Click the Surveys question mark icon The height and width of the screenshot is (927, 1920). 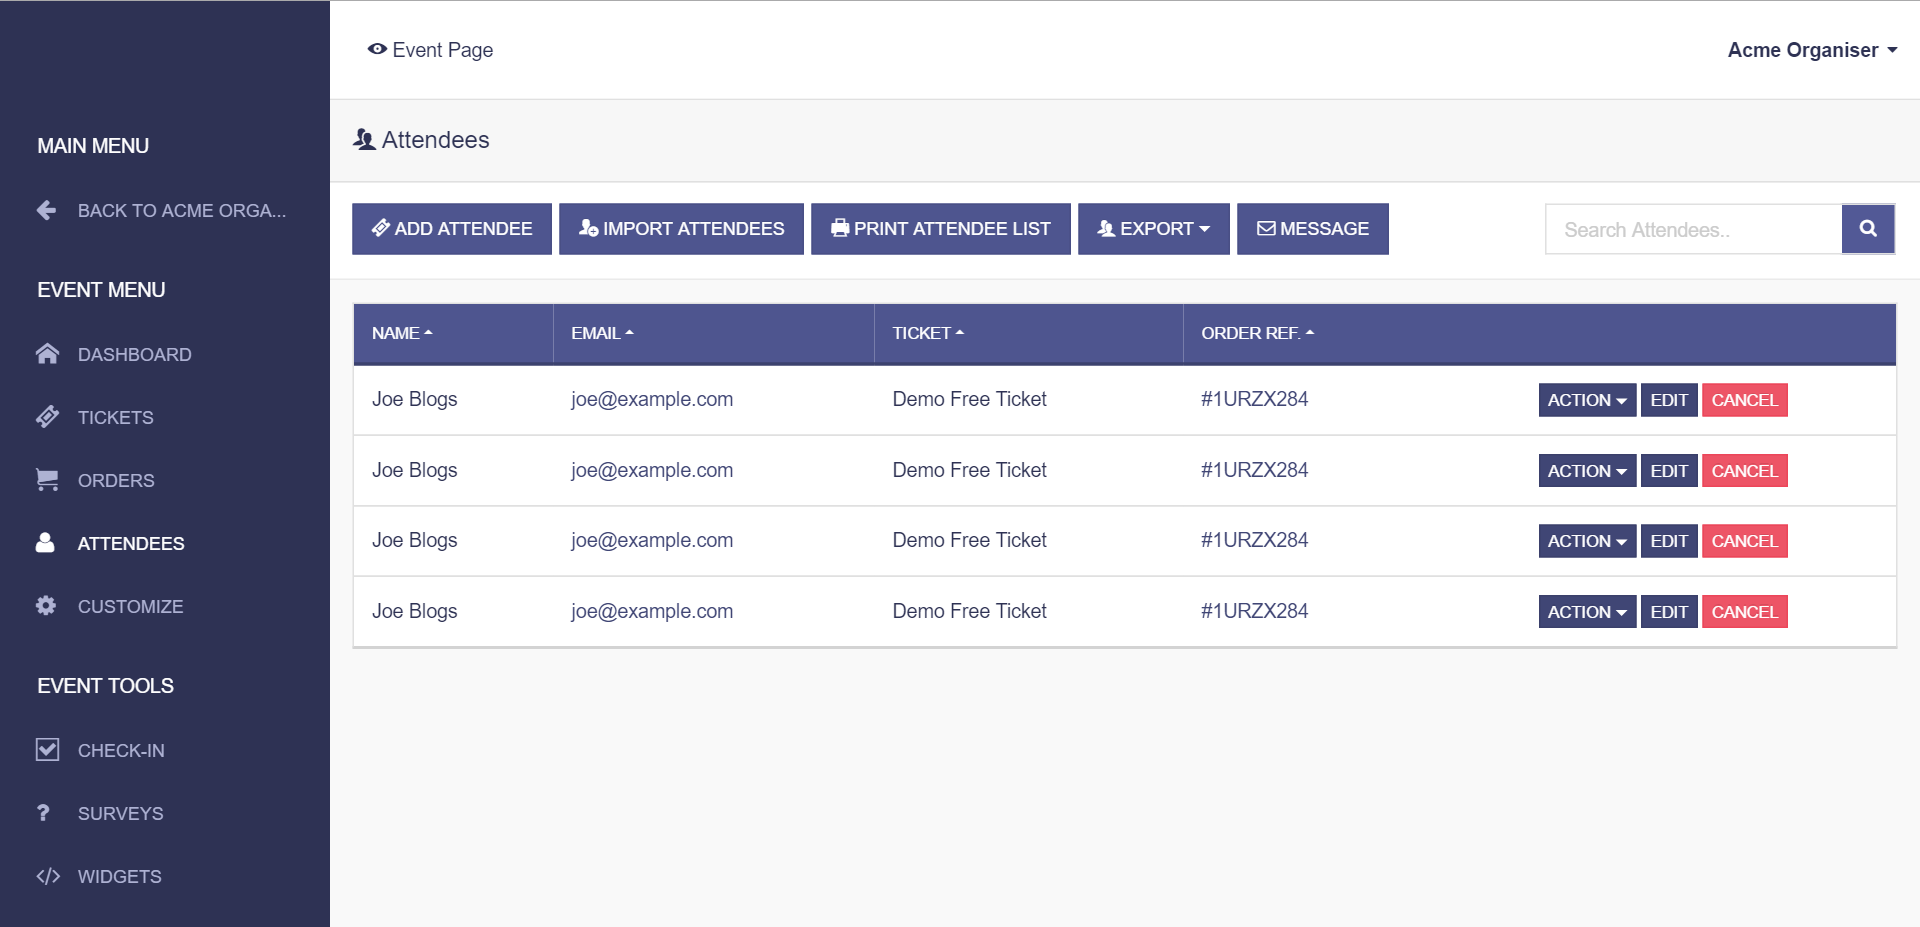(43, 813)
